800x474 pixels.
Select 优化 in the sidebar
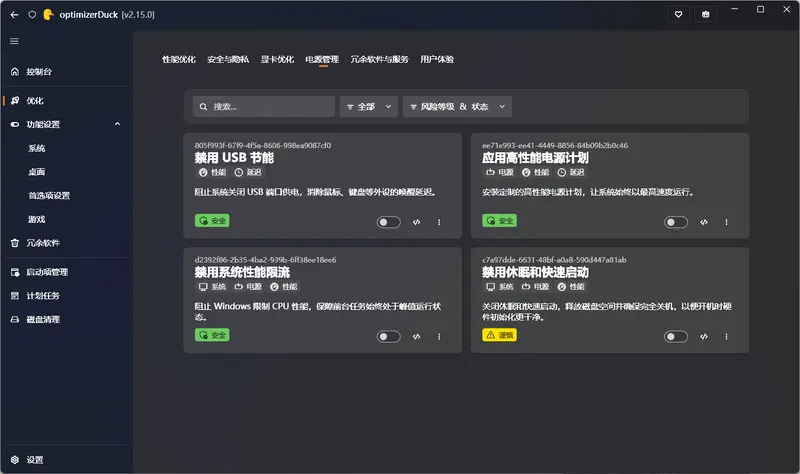point(66,101)
